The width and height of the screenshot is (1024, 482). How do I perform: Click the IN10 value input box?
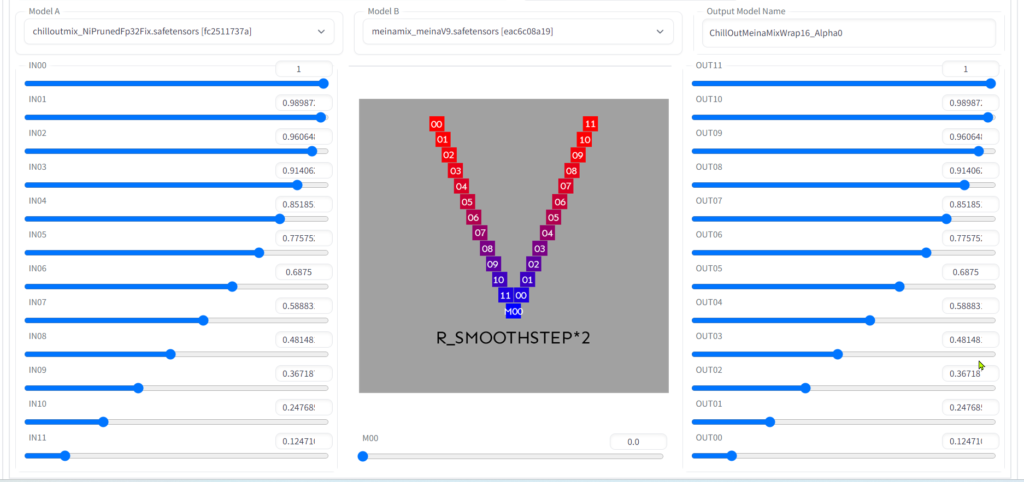[303, 407]
